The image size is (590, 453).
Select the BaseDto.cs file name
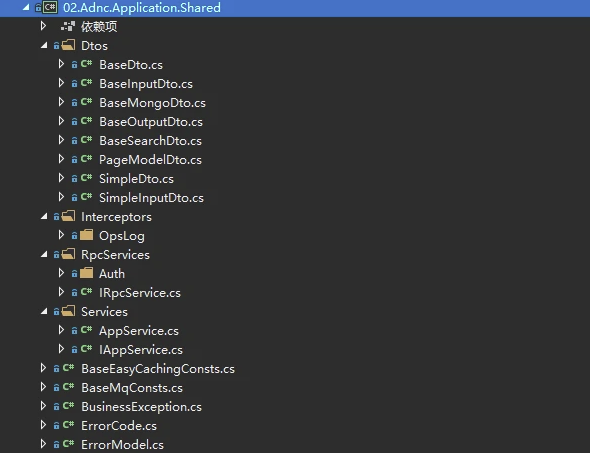point(131,65)
